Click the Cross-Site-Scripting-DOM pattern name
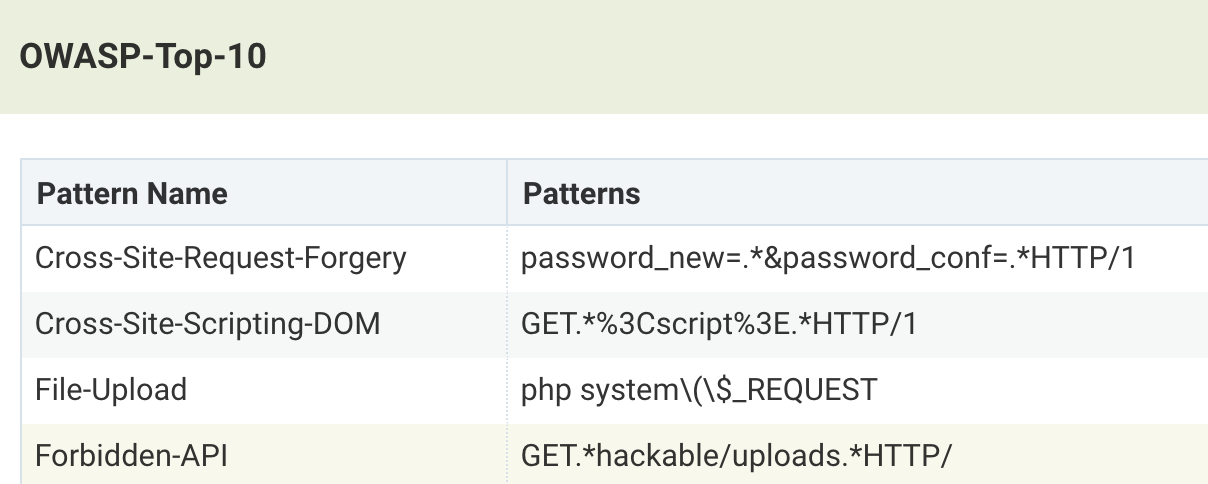1208x484 pixels. coord(208,324)
